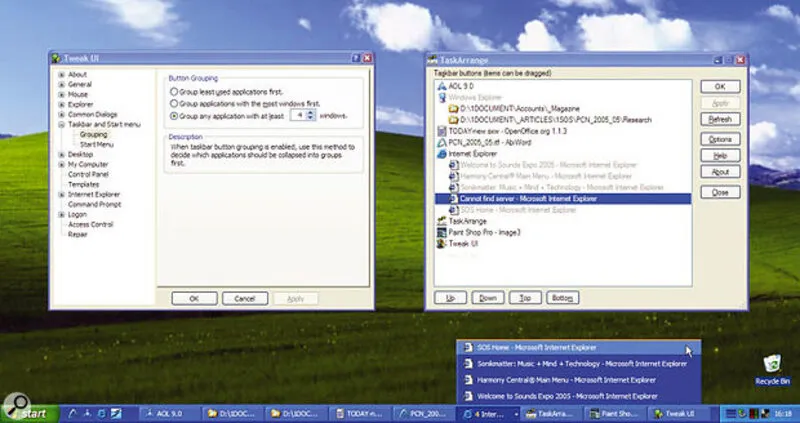Click the window count number field
This screenshot has height=423, width=800.
pos(298,115)
